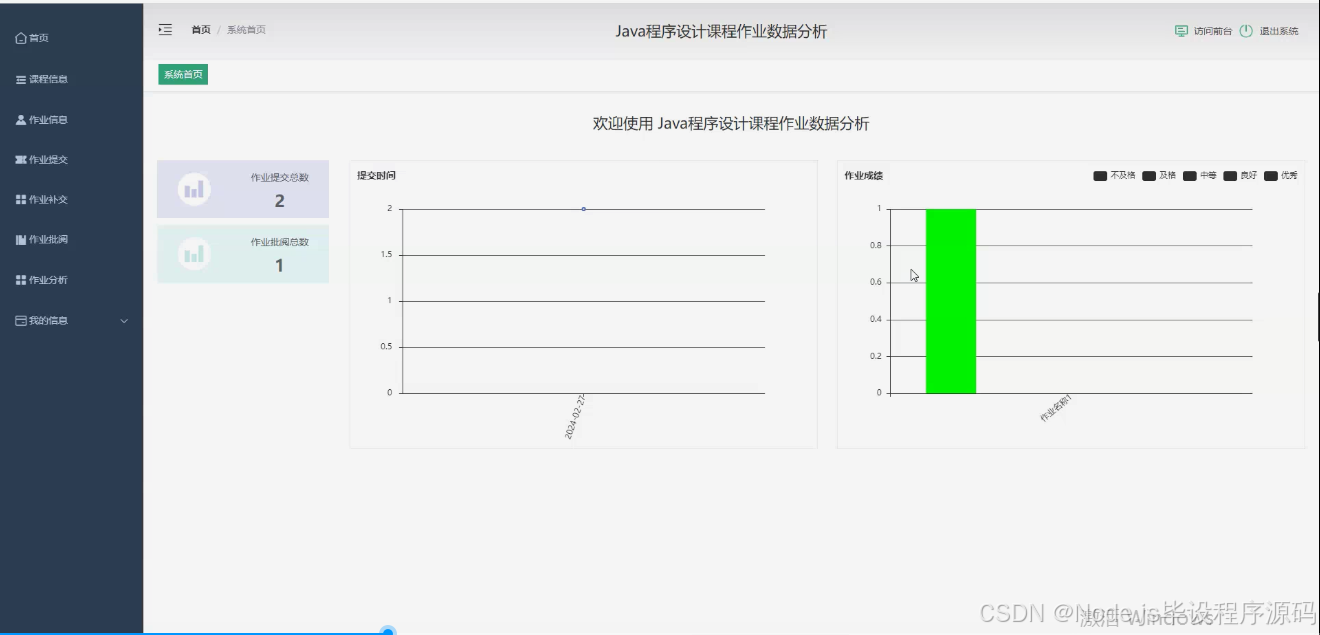Switch to the 系统首页 tab
The width and height of the screenshot is (1320, 635).
[x=182, y=74]
